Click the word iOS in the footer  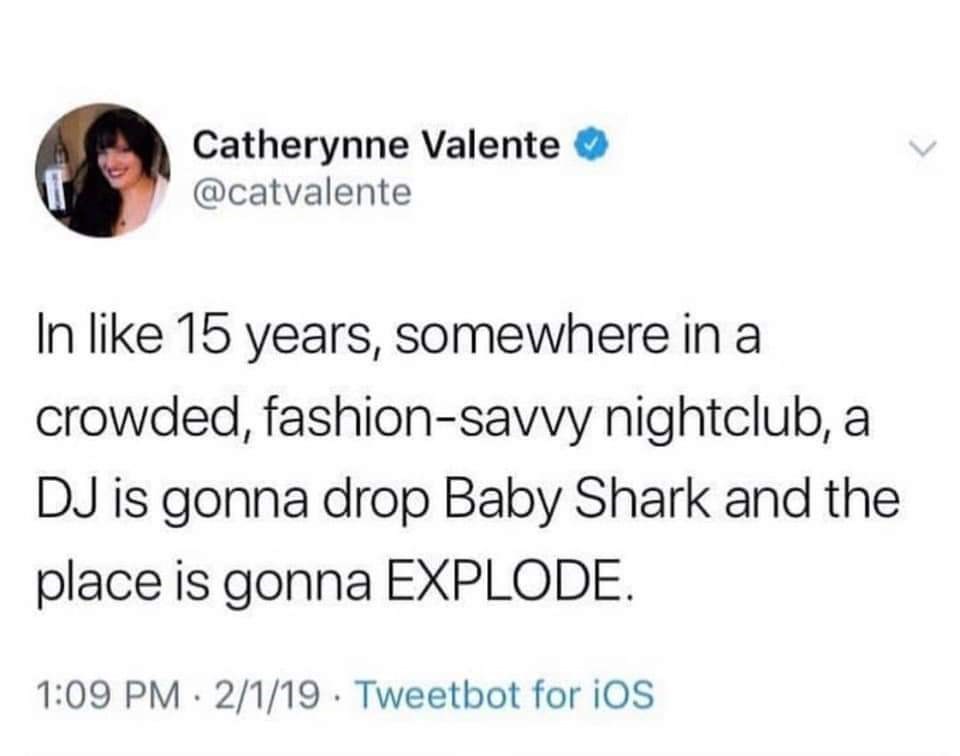pyautogui.click(x=620, y=692)
